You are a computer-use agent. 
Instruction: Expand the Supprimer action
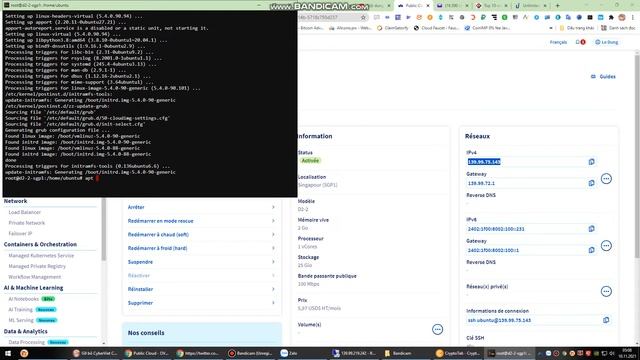pos(201,303)
